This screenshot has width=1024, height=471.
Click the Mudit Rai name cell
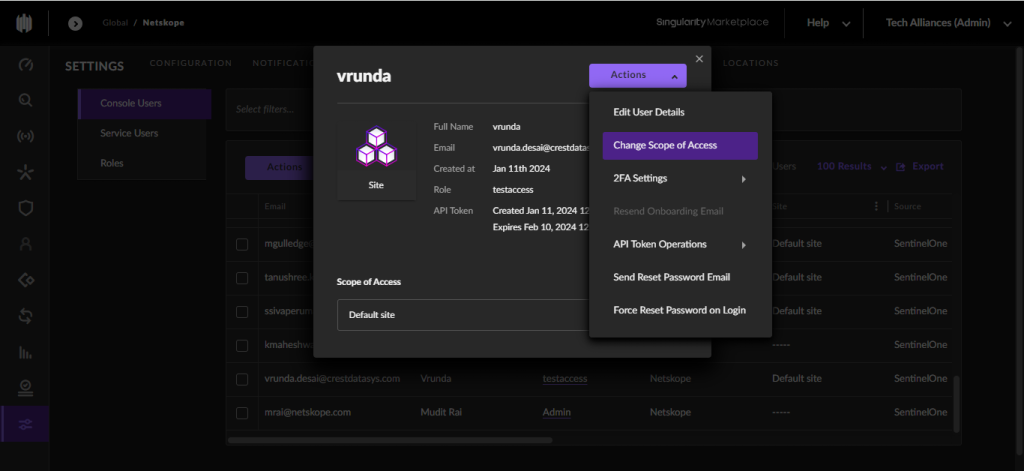coord(441,413)
